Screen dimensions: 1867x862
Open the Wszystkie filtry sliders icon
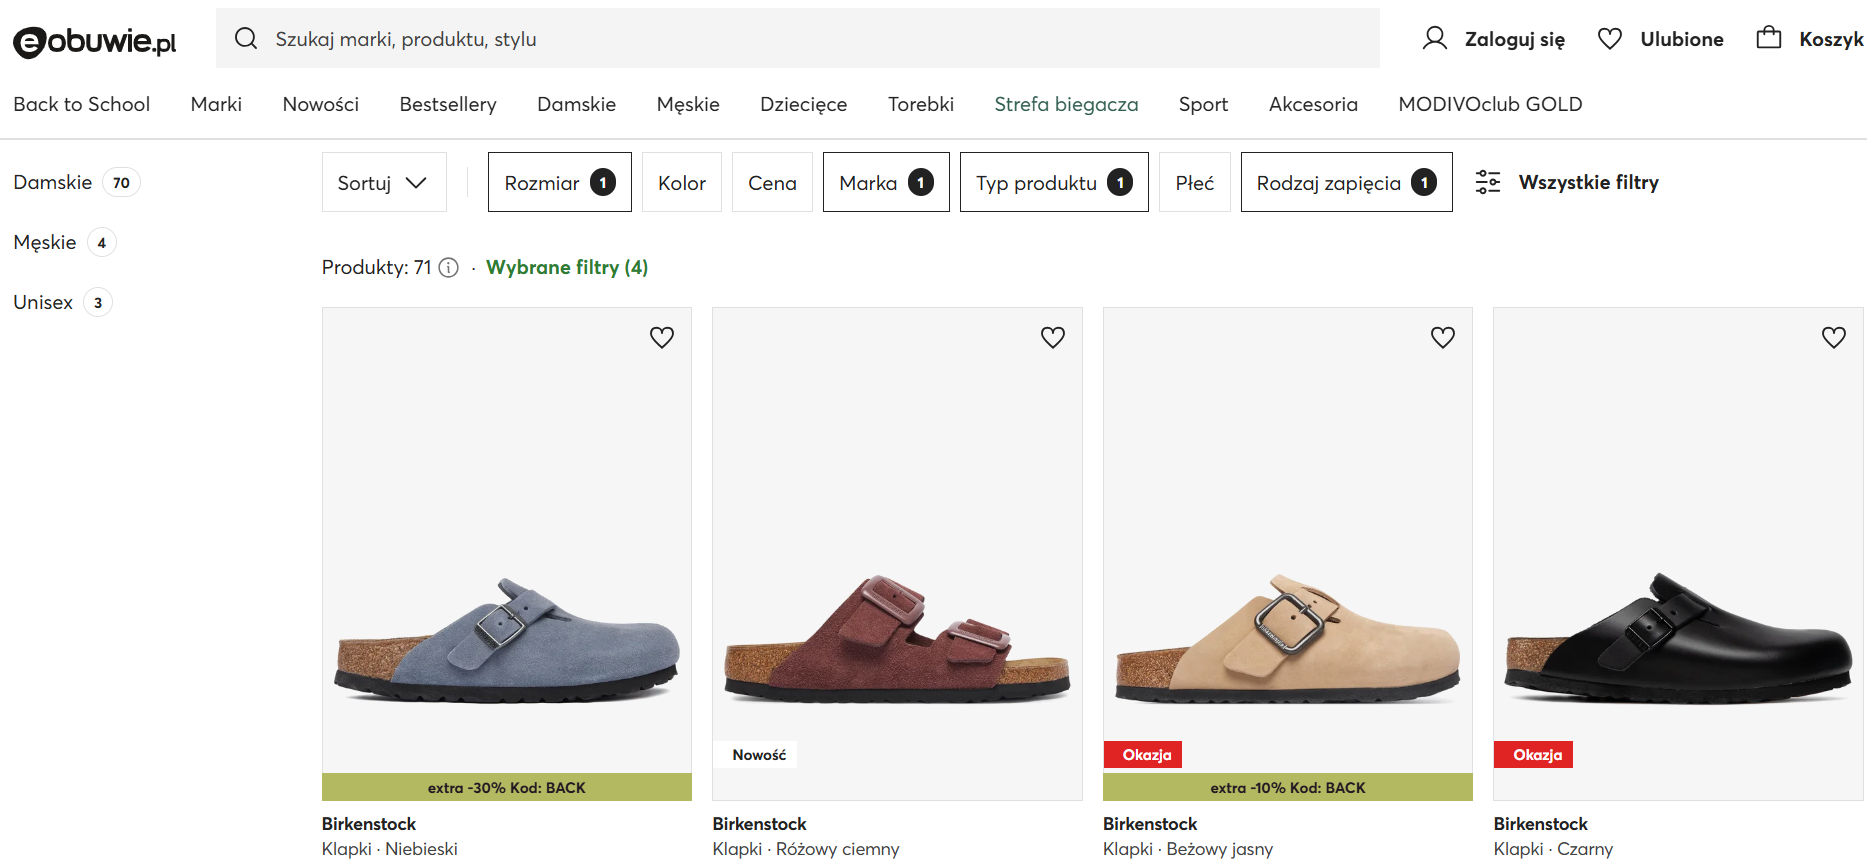pyautogui.click(x=1488, y=182)
